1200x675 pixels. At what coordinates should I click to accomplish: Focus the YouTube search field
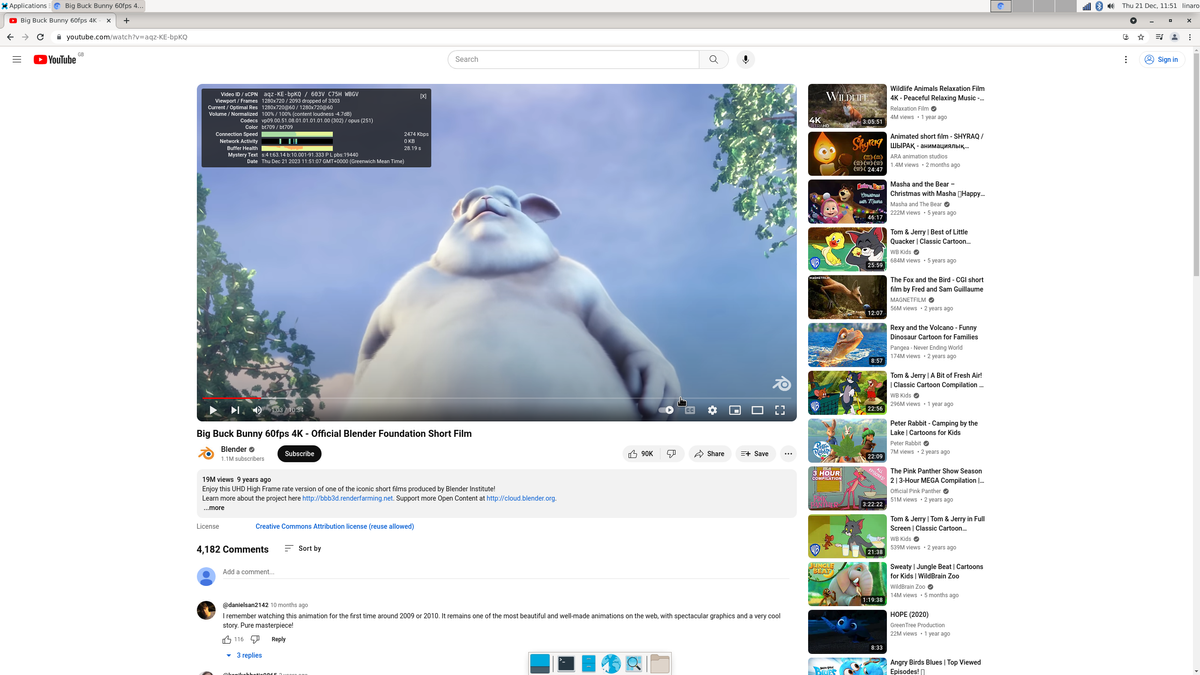(573, 59)
